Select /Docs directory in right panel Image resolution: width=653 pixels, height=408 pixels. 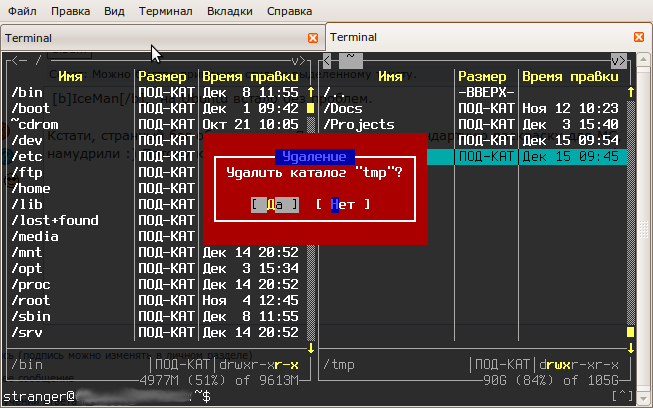pos(345,108)
